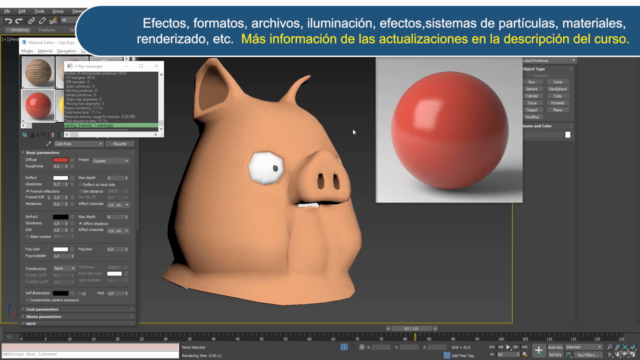Click the eyedropper pick-material icon

pyautogui.click(x=48, y=144)
